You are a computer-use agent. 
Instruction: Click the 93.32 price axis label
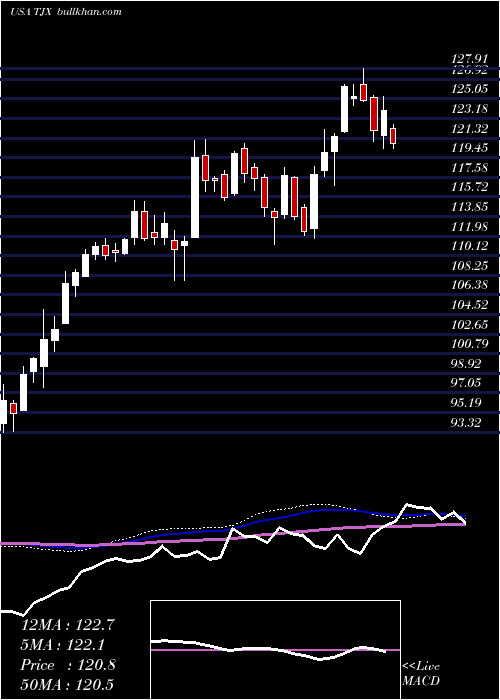tap(465, 423)
